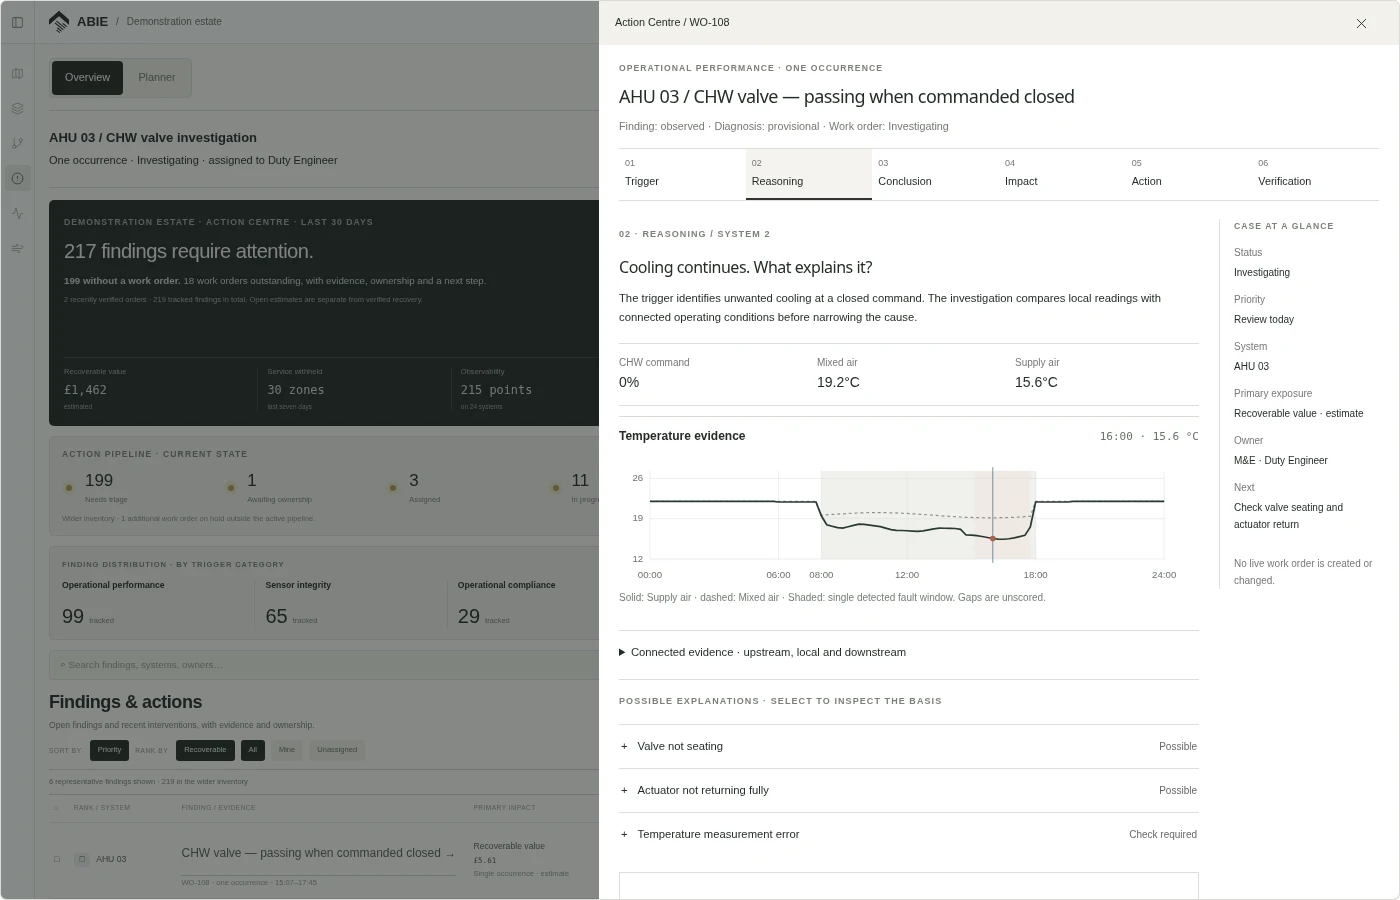Select the 02 Reasoning step tab
Image resolution: width=1400 pixels, height=900 pixels.
click(809, 173)
